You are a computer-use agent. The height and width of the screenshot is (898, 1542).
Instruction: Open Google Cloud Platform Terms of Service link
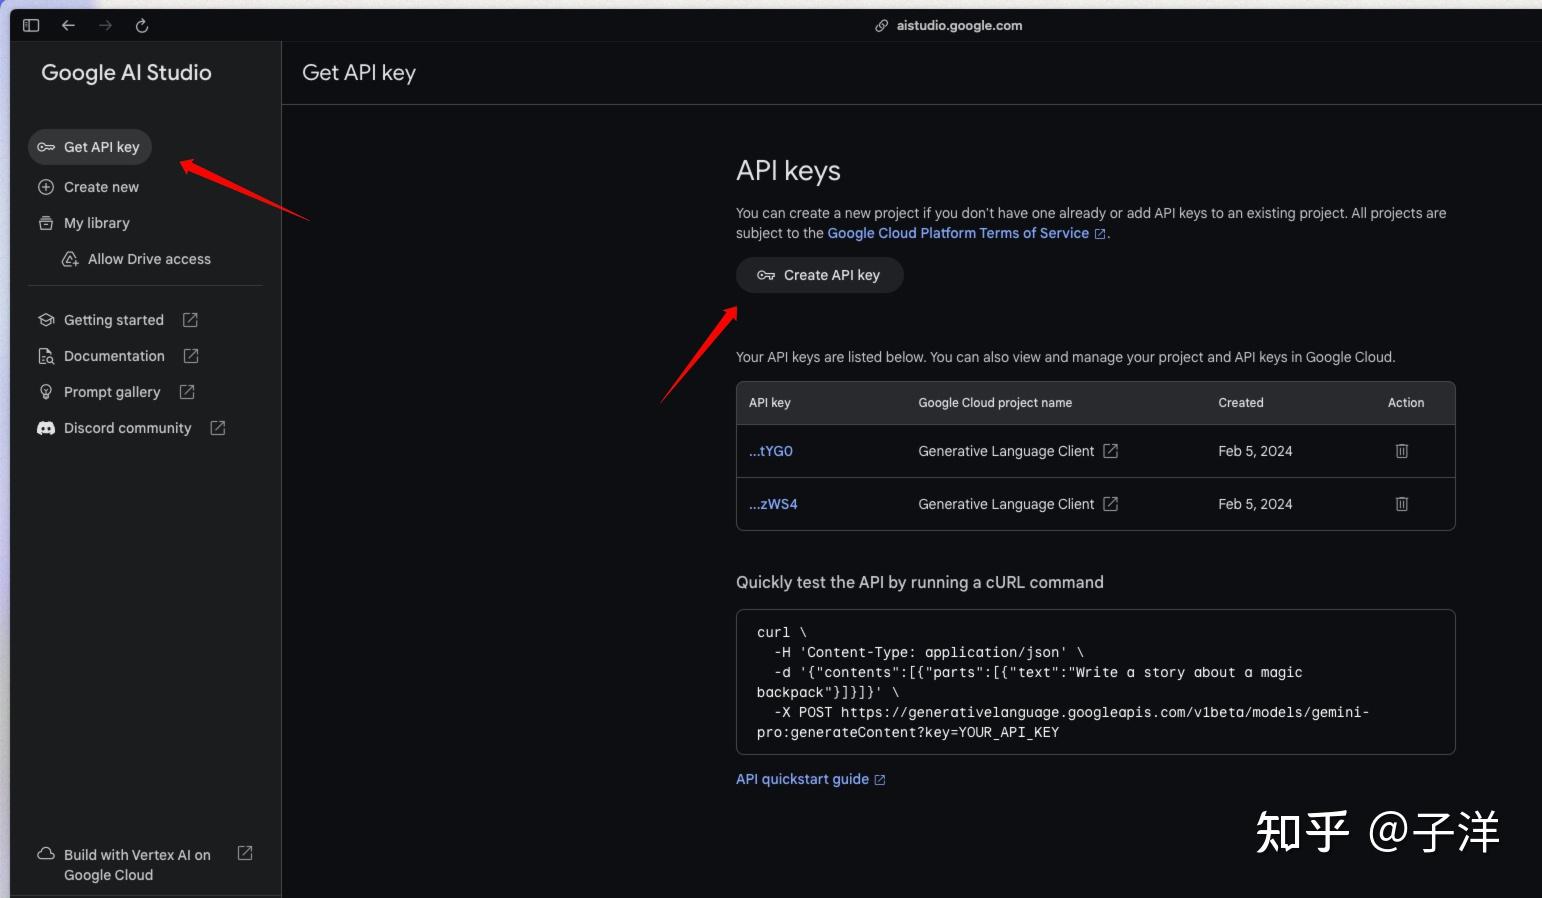coord(957,233)
